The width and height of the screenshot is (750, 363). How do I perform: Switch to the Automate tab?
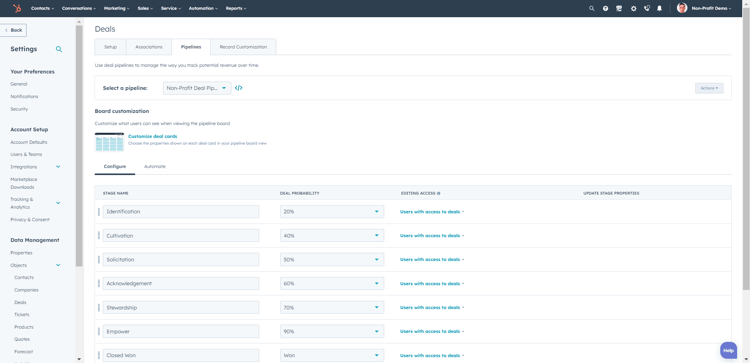(x=154, y=166)
